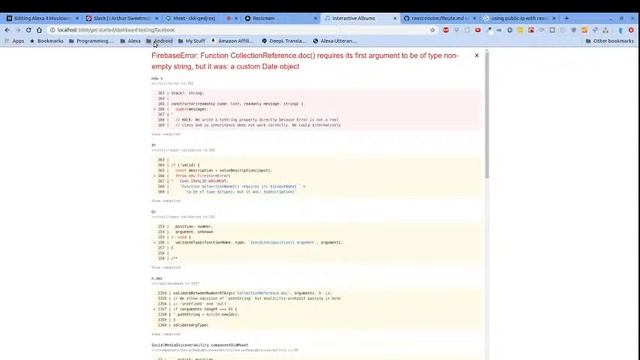
Task: Click the FirebaseError heading text
Action: [305, 61]
